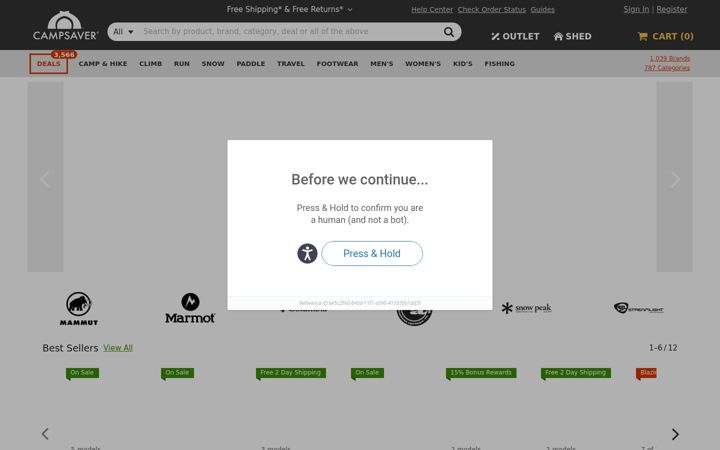Open the Streamlight brand logo
Screen dimensions: 720x450
point(639,308)
